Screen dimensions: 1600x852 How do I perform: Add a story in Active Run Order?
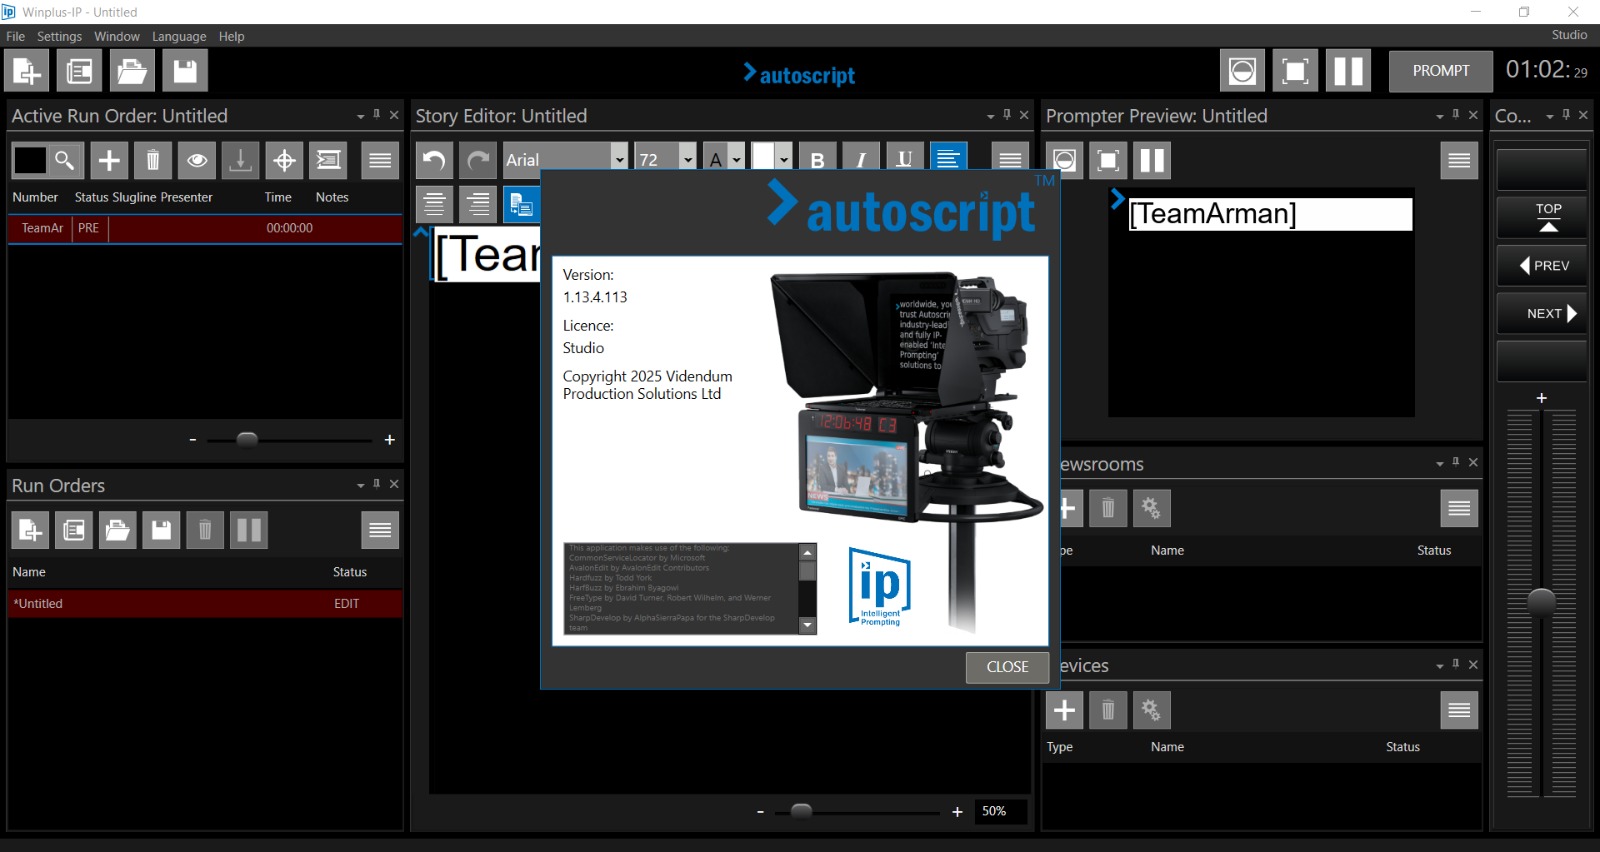[x=109, y=160]
